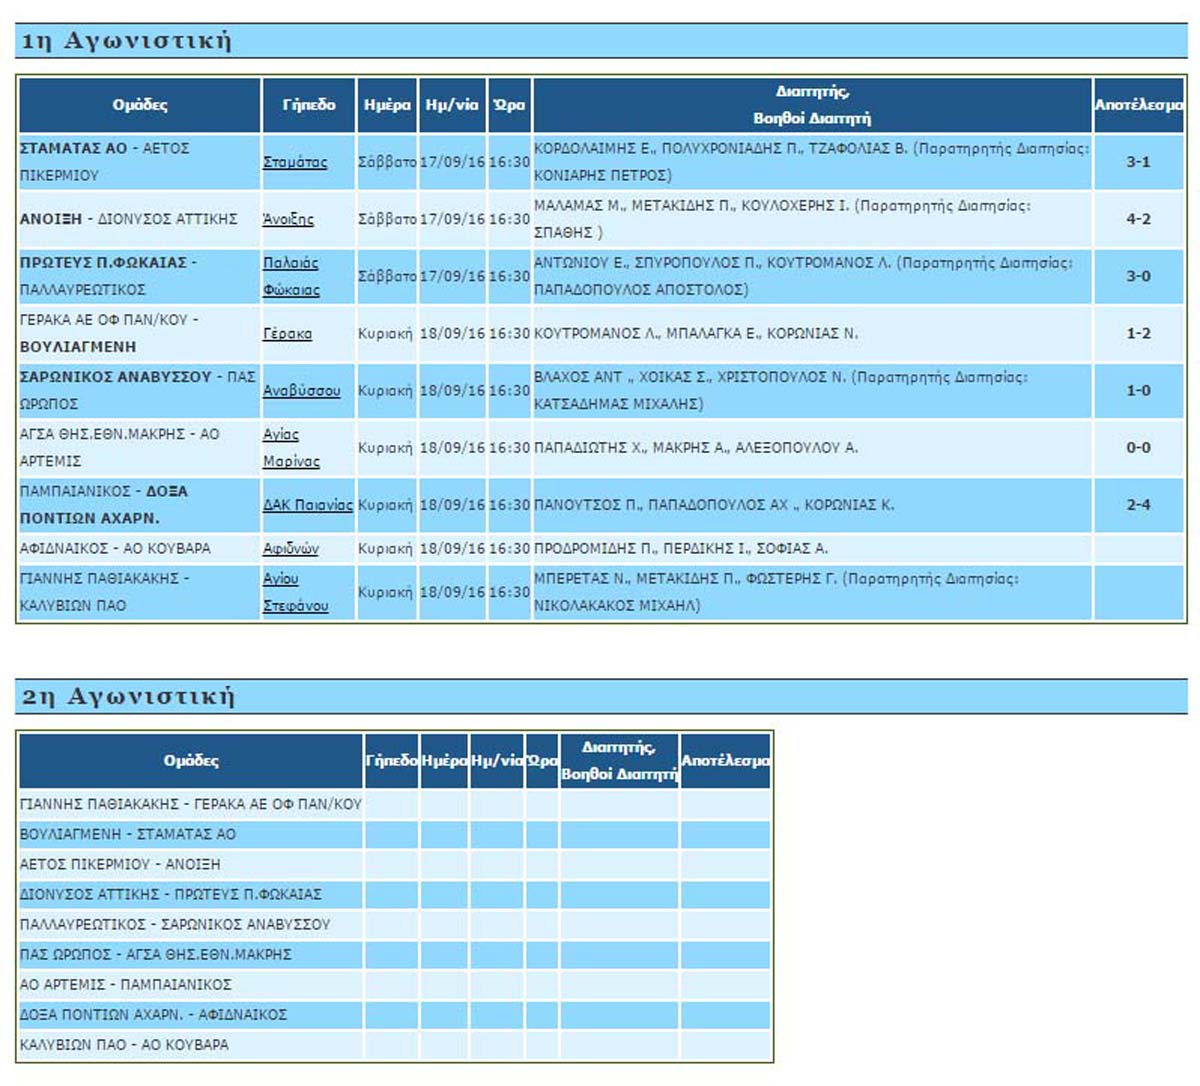Click referees ΚΟΥΤΡΟΜΑΝΟΣ Λ., ΜΠΑΛΑΓΚΑ Ε. cell
Screen dimensions: 1200x1086
click(812, 334)
